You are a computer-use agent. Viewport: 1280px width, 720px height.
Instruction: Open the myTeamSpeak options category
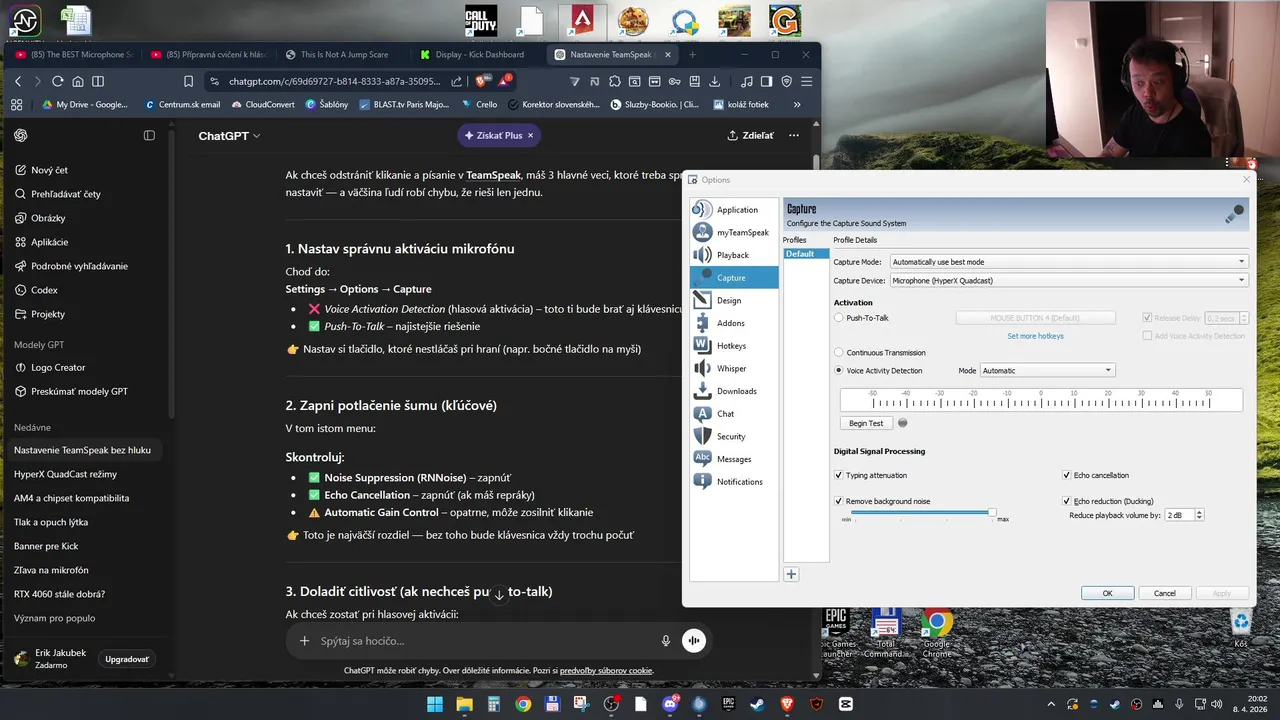coord(735,232)
